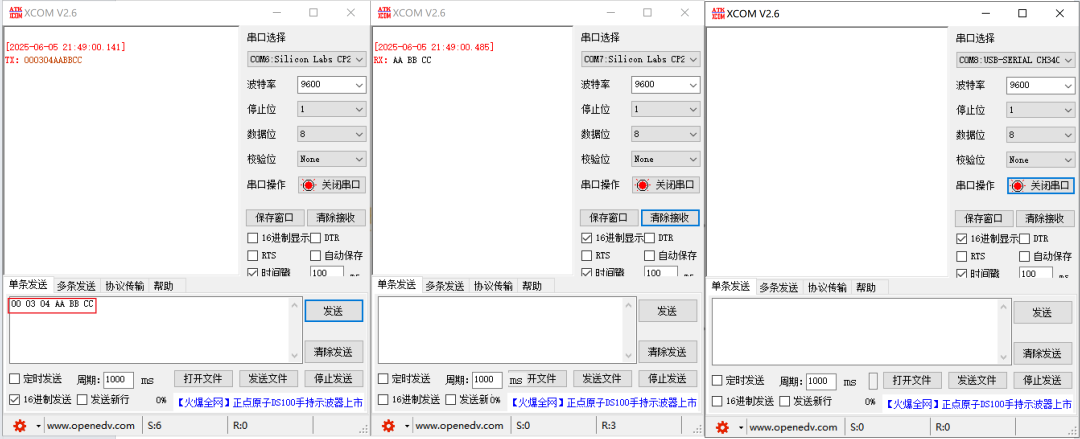Click 保存窗口 in the COM8 window

[x=984, y=218]
